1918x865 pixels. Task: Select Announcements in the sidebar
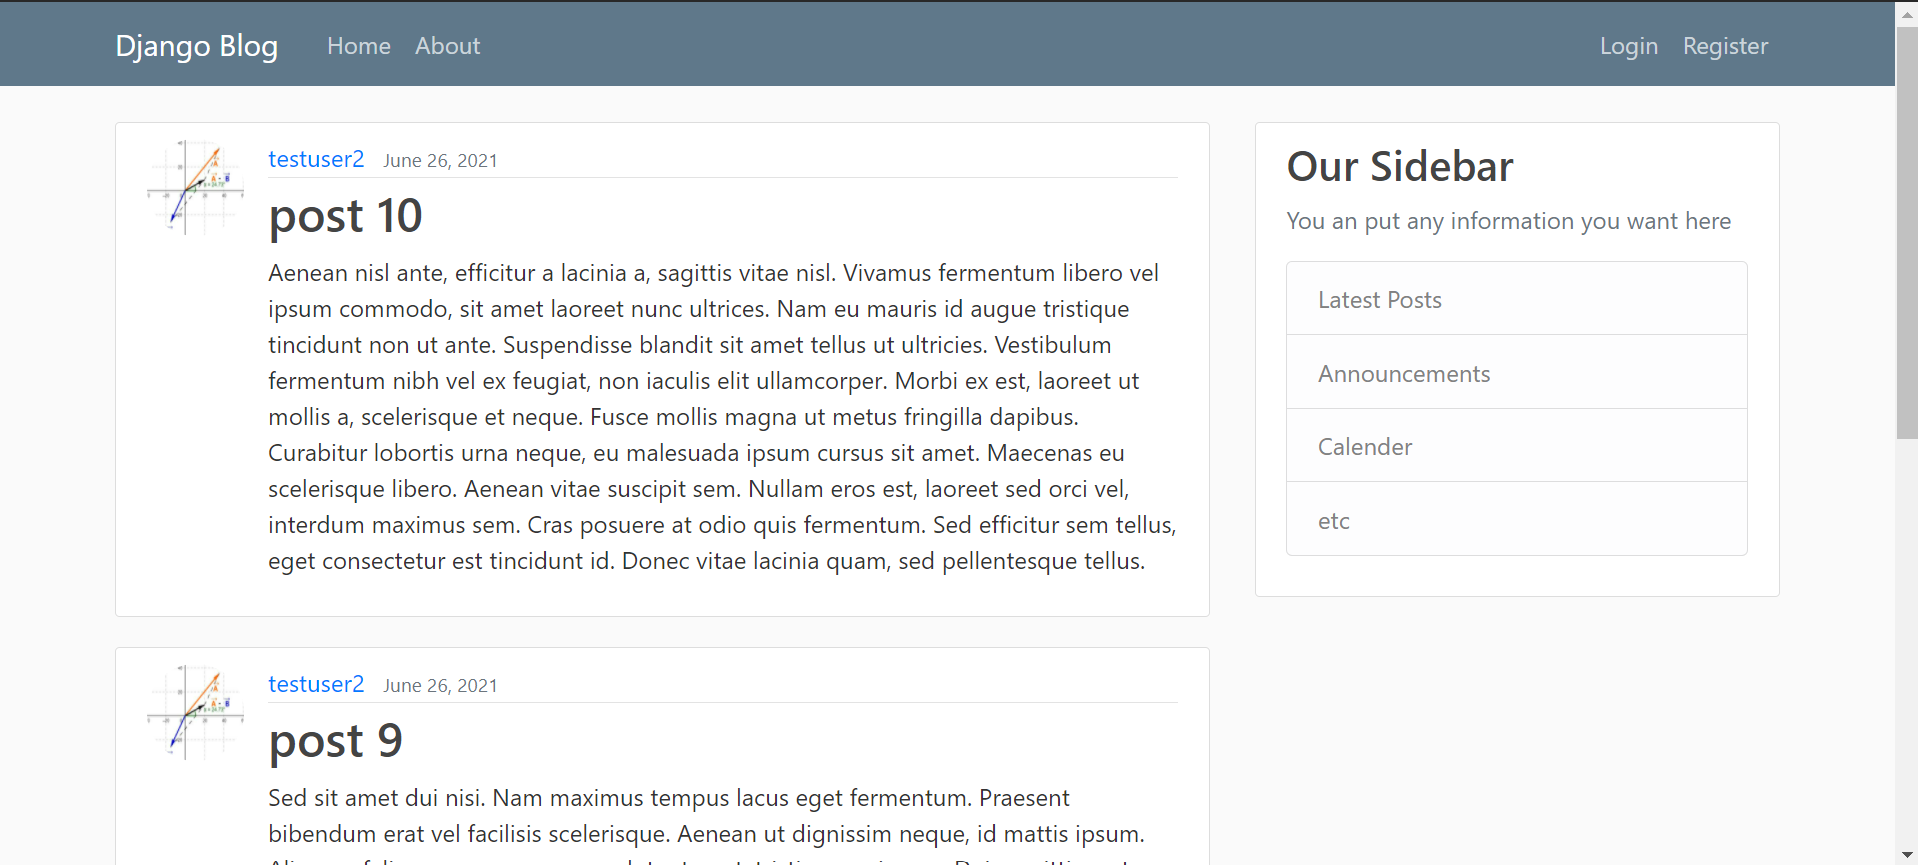[1403, 372]
